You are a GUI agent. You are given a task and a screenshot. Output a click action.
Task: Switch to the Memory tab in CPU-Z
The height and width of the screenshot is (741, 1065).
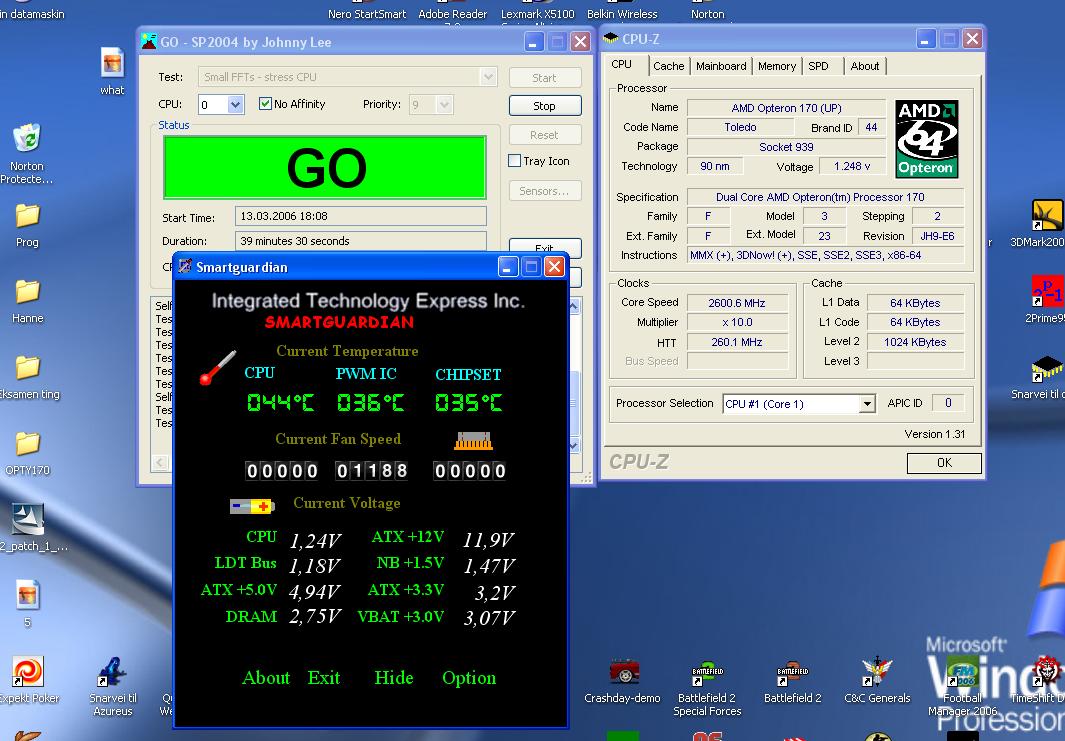tap(776, 66)
